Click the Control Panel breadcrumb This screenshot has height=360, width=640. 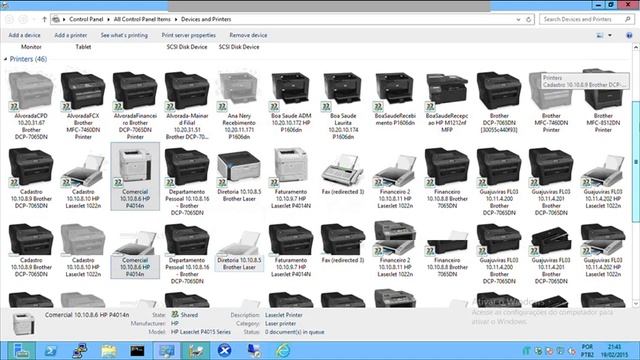point(86,19)
